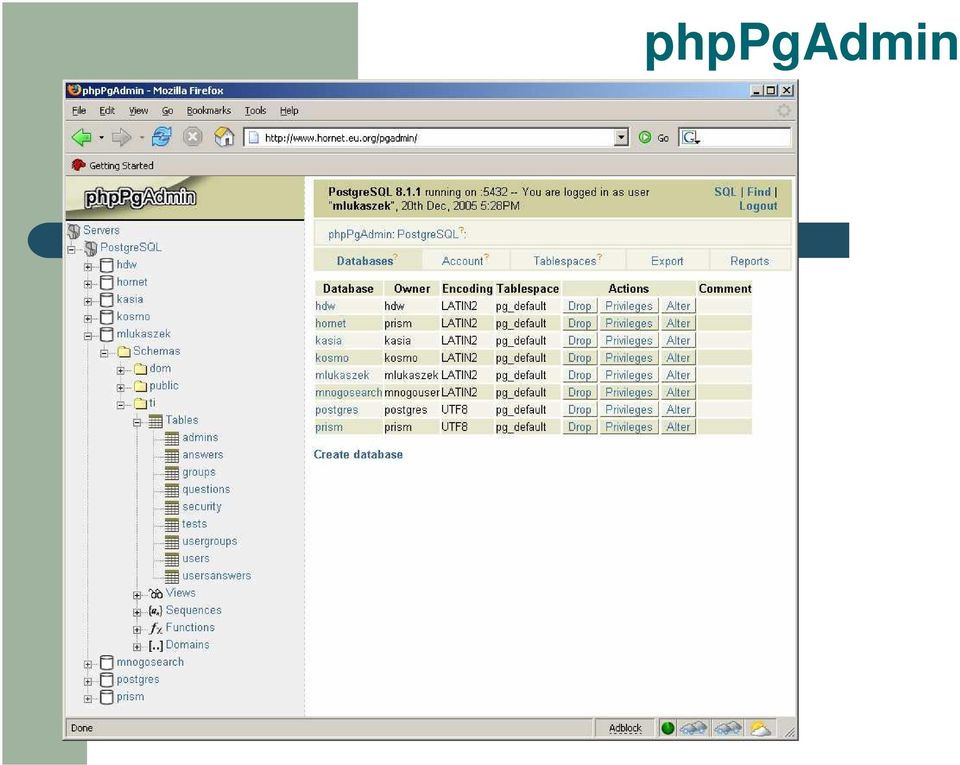Click the hdw database cylinder icon
The height and width of the screenshot is (765, 960).
107,265
